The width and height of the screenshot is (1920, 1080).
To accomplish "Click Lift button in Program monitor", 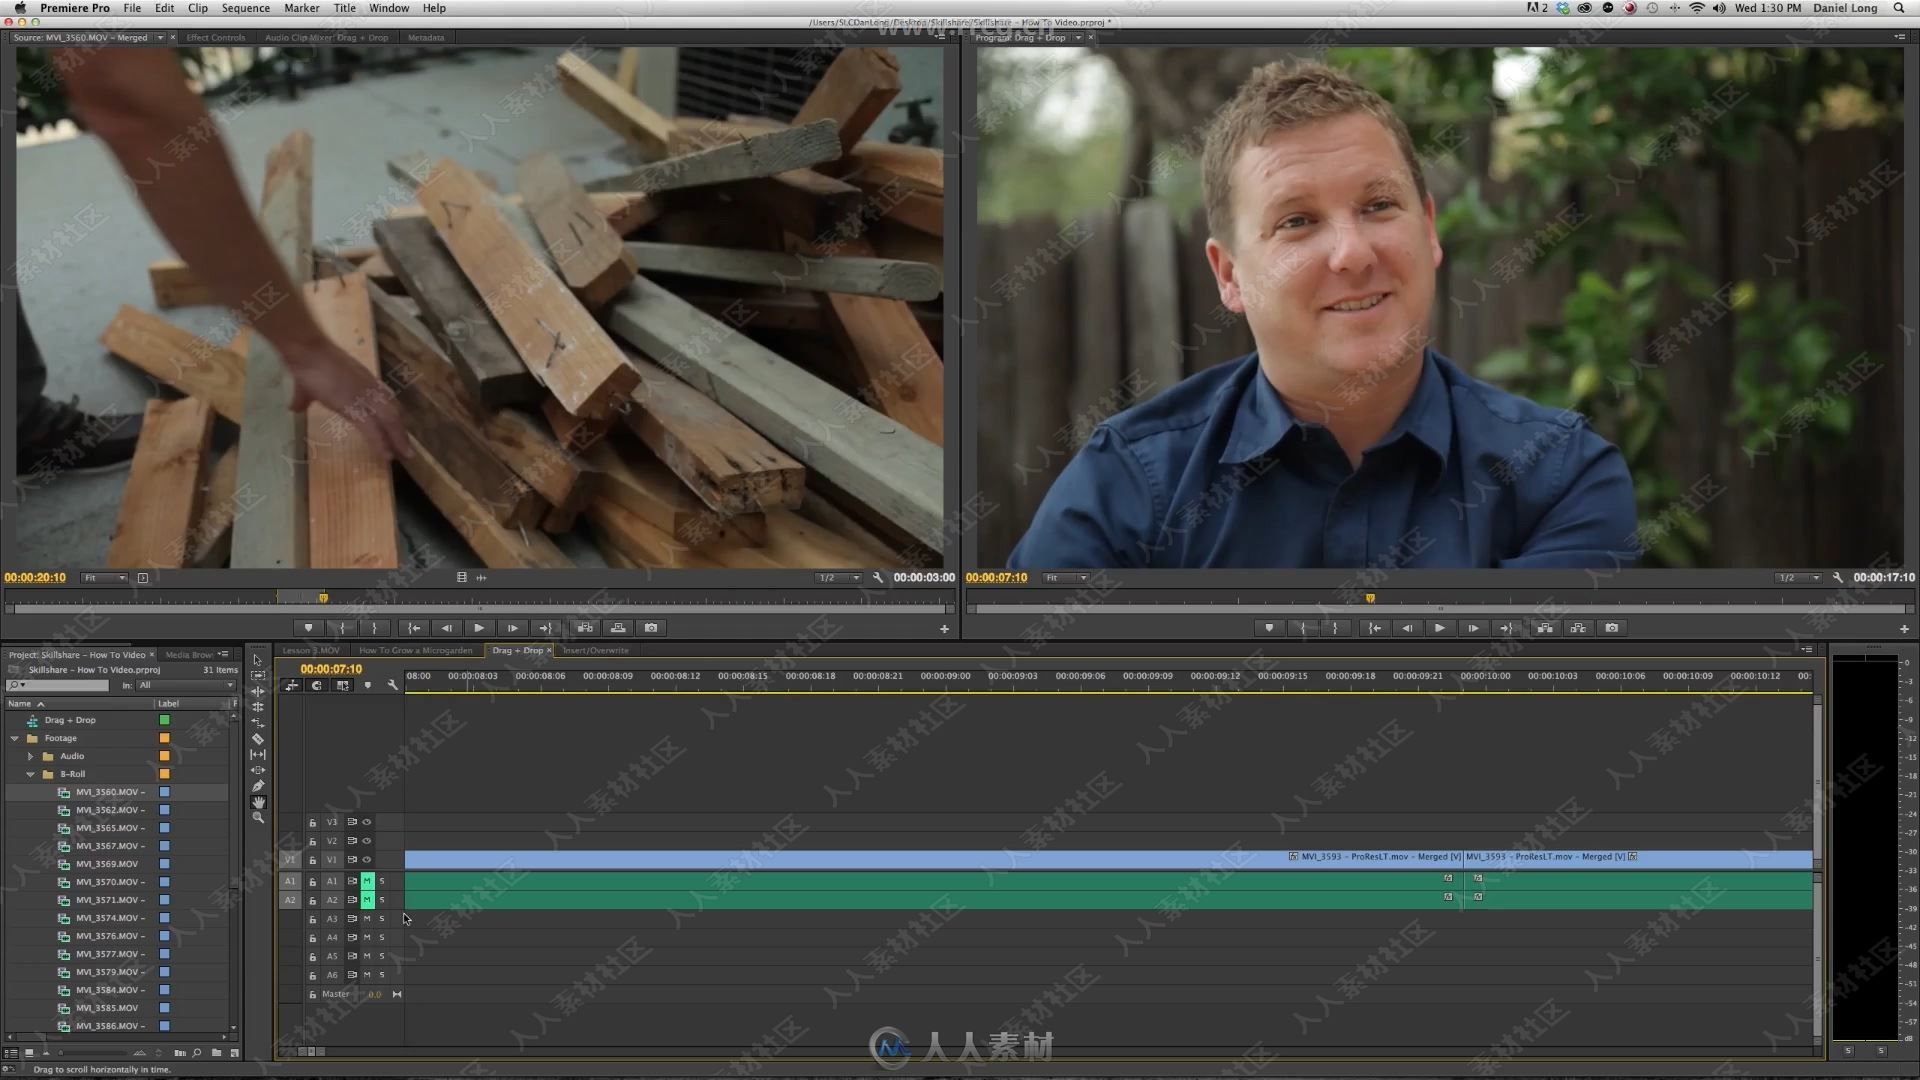I will point(1545,628).
